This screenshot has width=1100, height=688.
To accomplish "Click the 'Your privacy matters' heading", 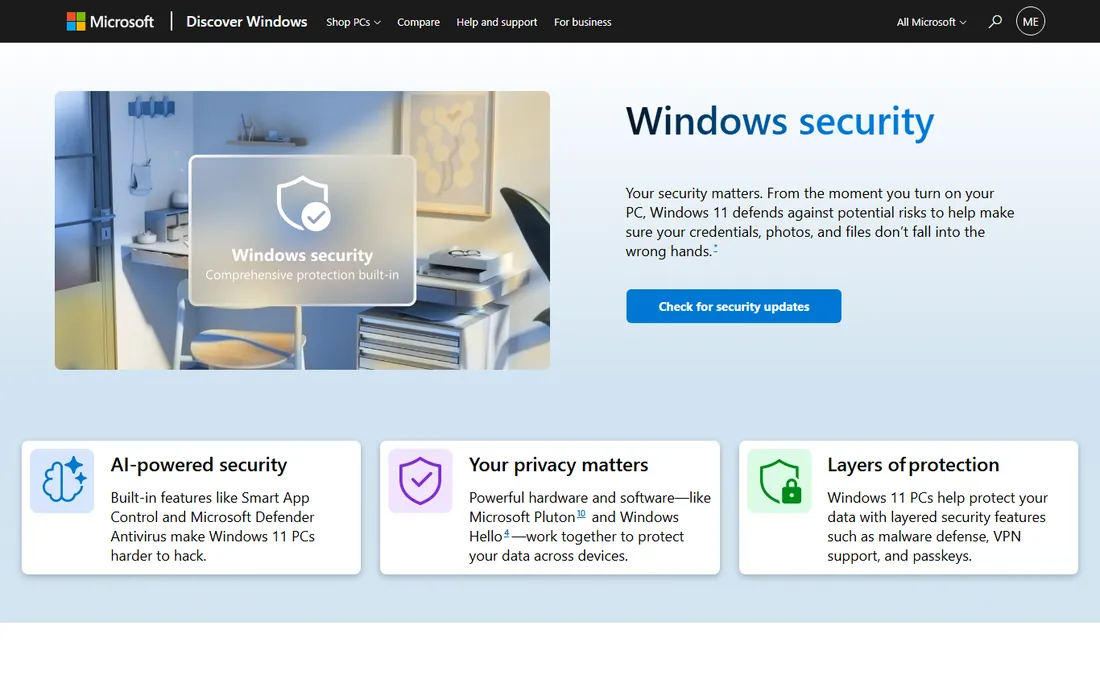I will [x=558, y=465].
